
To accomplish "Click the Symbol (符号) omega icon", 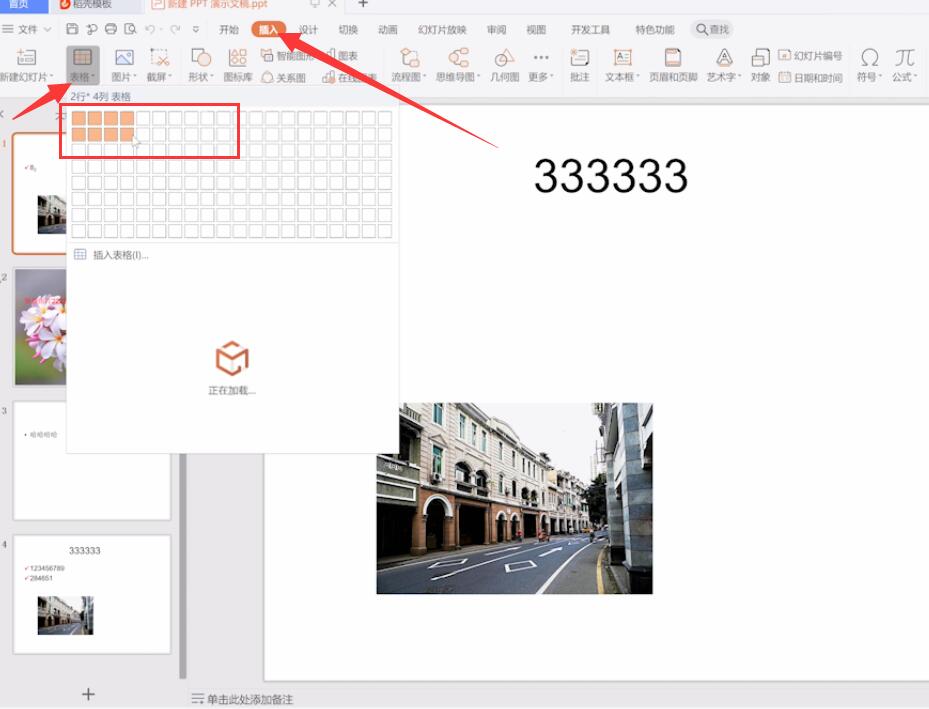I will (x=869, y=57).
